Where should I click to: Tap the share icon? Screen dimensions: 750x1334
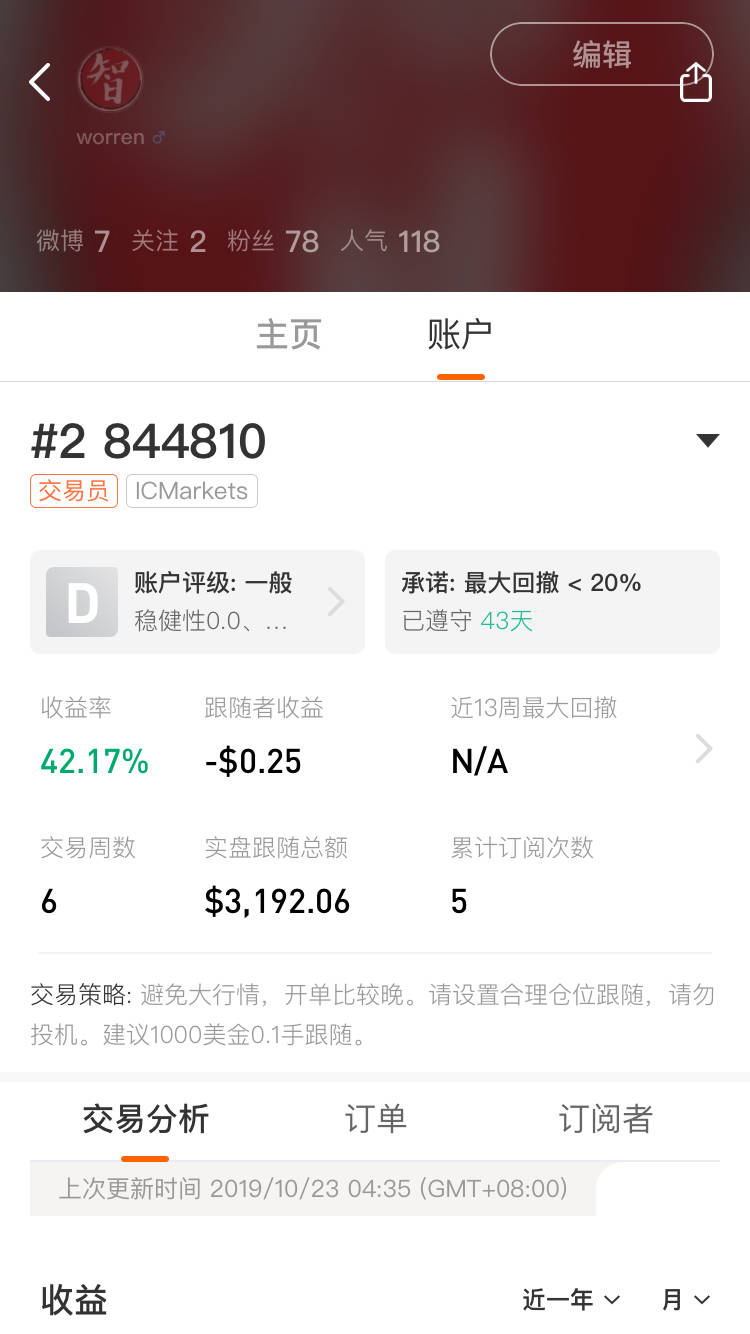pos(695,82)
